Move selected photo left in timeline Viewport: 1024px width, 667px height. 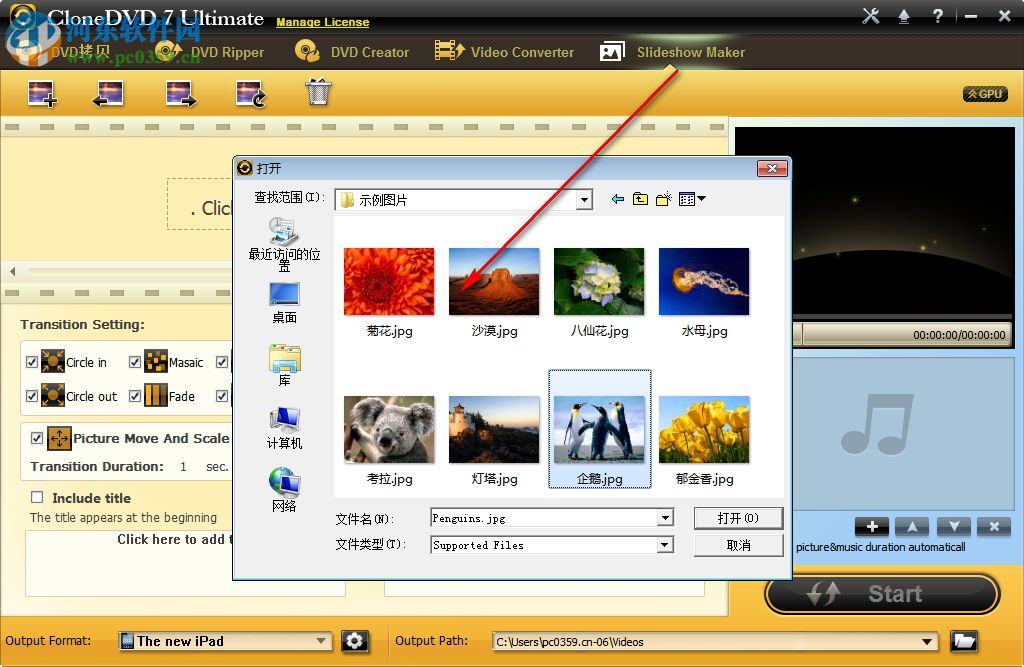[108, 93]
